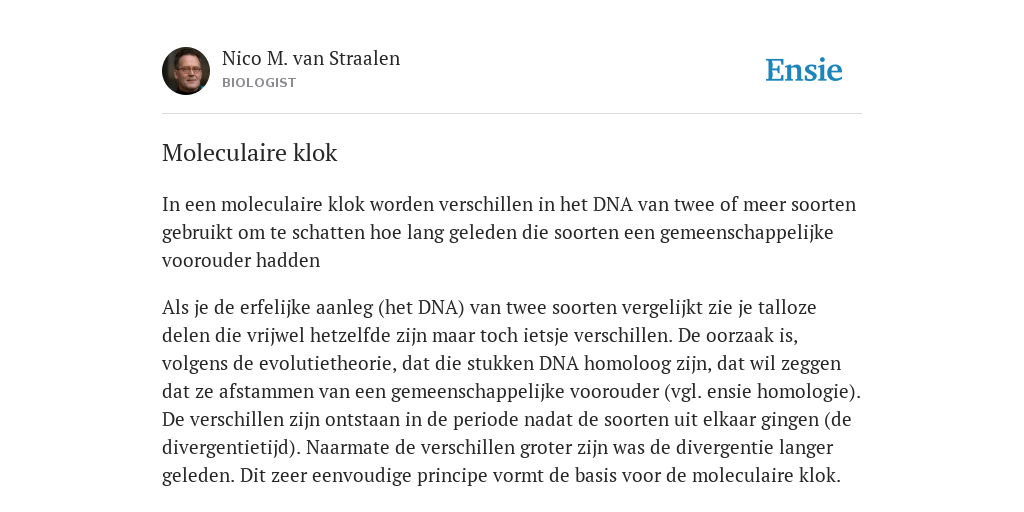Click the word "homoloog" in the paragraph
The image size is (1024, 512).
point(624,363)
